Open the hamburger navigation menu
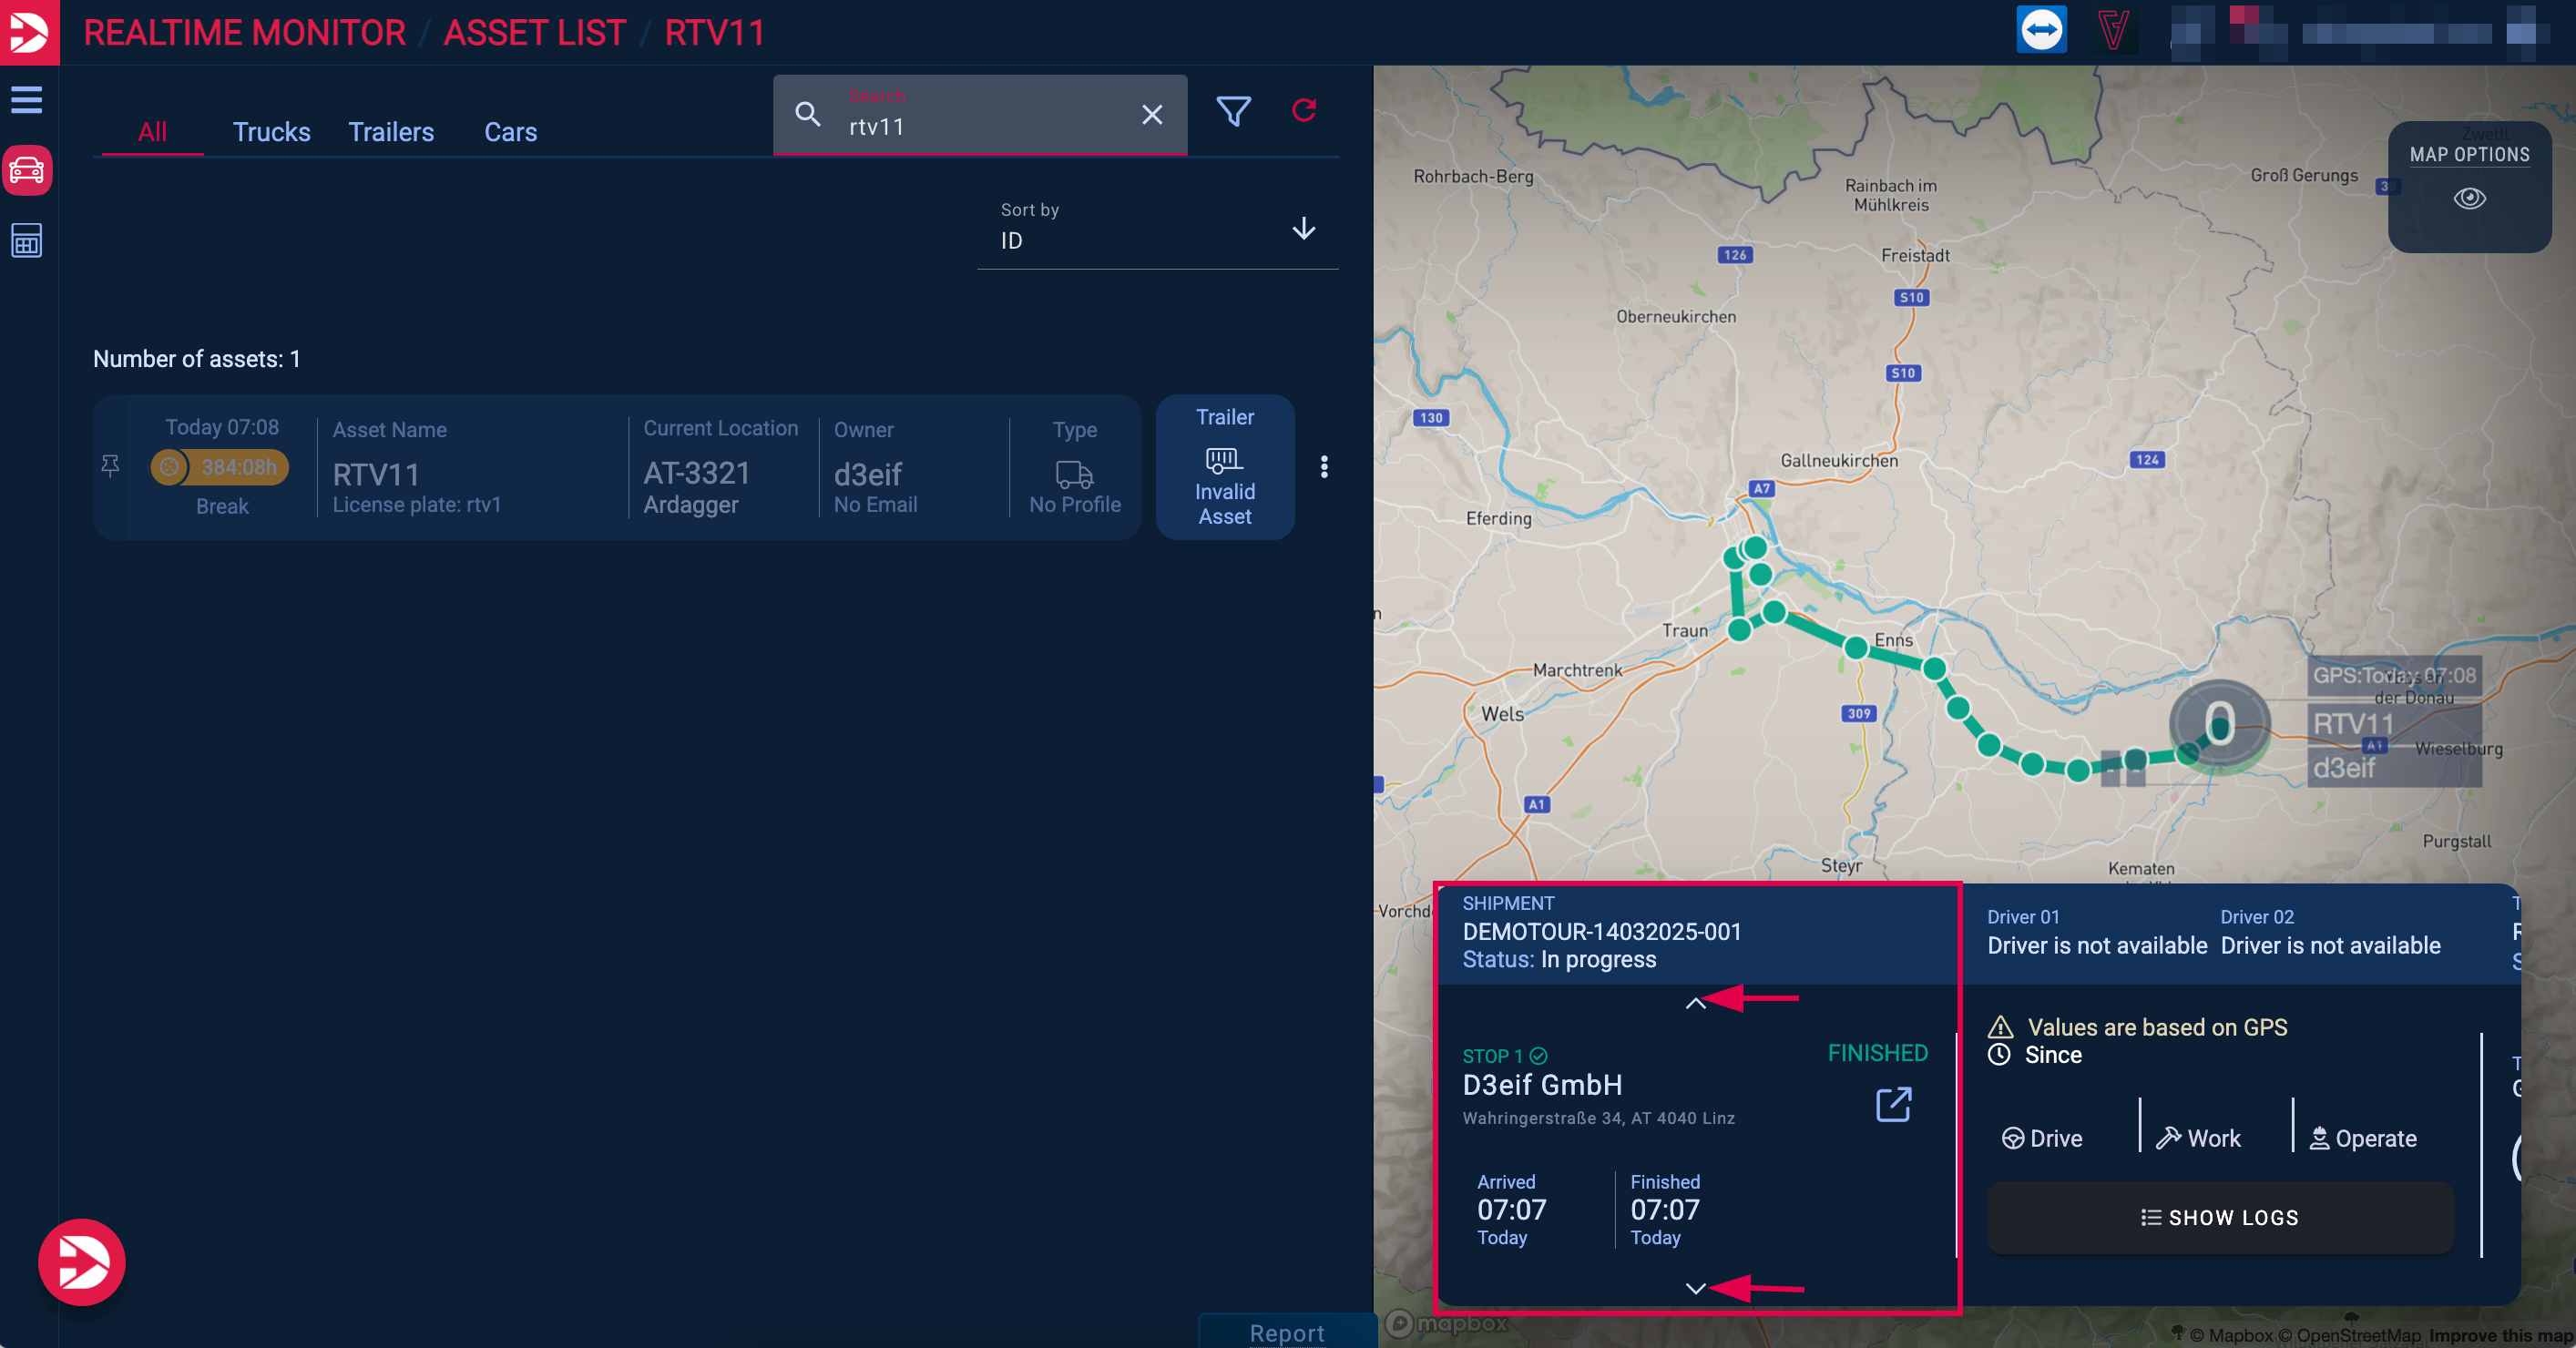 coord(27,100)
